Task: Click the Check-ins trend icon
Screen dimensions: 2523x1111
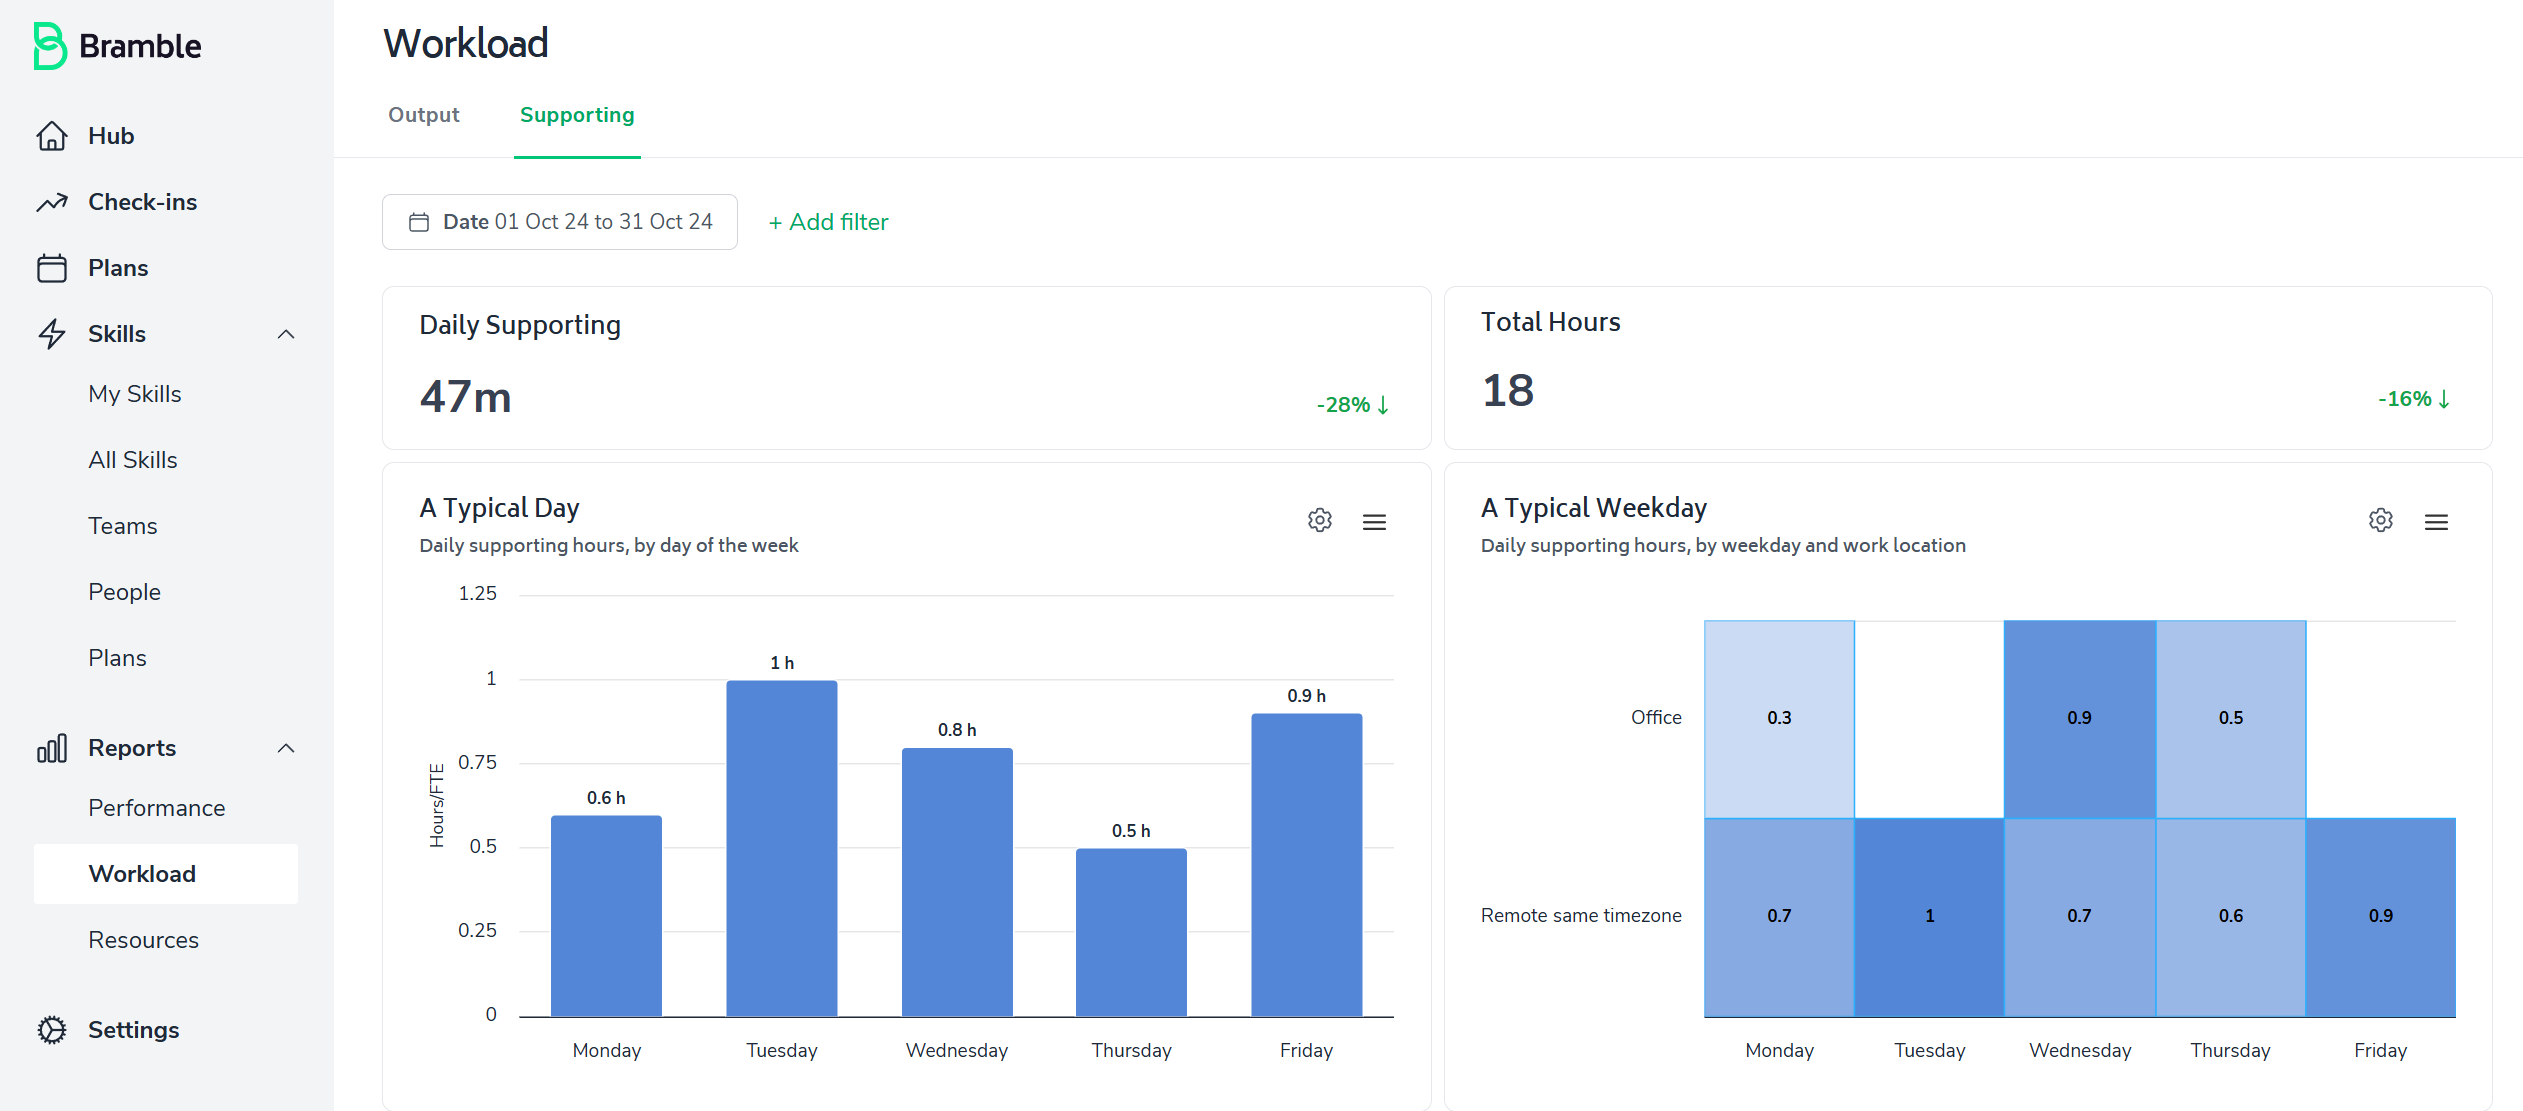Action: tap(52, 202)
